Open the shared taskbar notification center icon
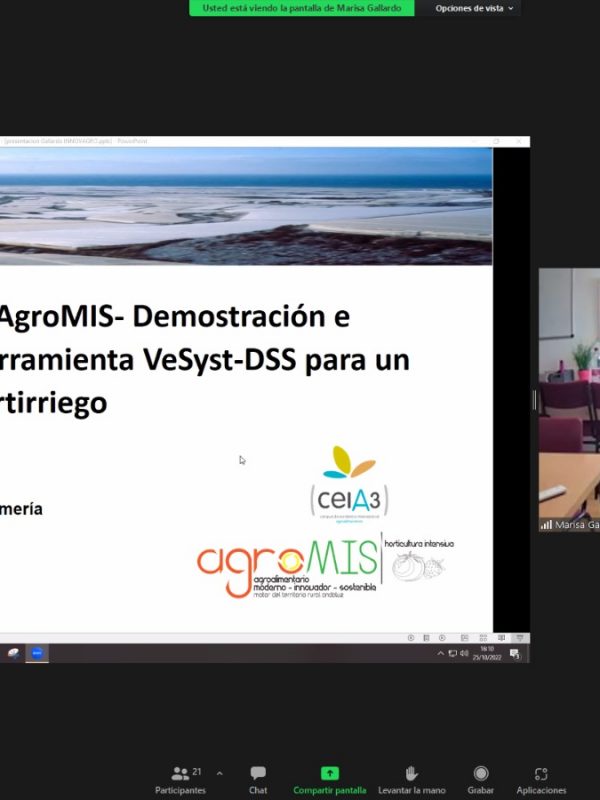Screen dimensions: 600x800 515,653
